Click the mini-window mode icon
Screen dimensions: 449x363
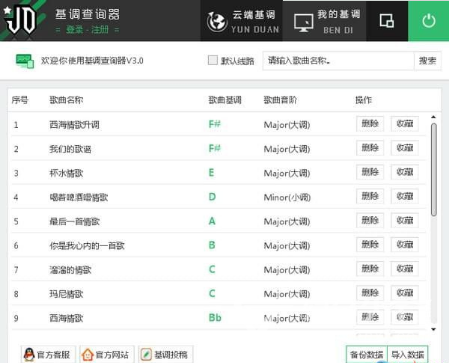click(387, 21)
